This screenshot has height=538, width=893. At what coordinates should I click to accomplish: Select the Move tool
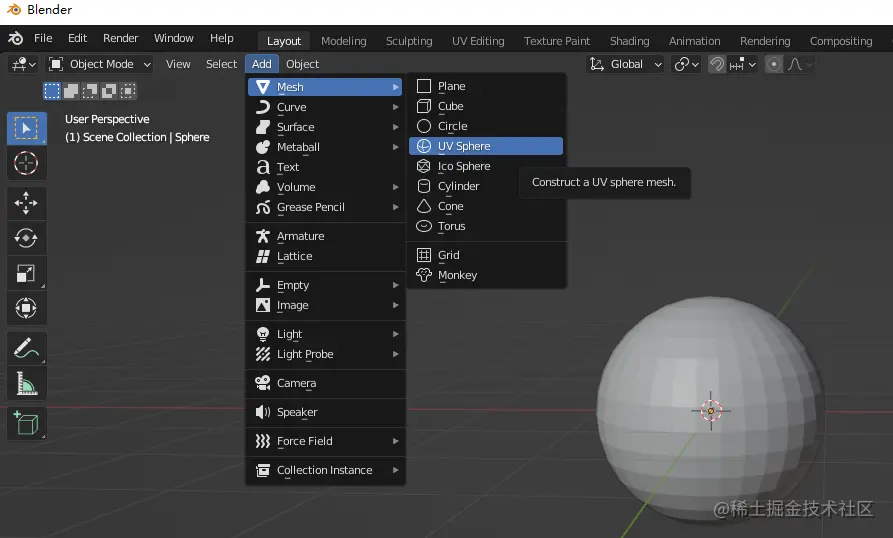(26, 203)
